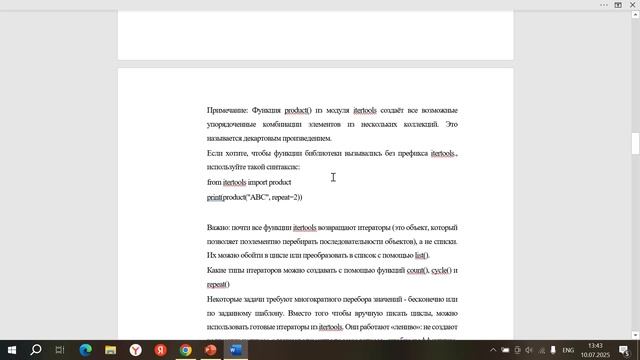Open the volume speaker tray icon

(x=529, y=350)
